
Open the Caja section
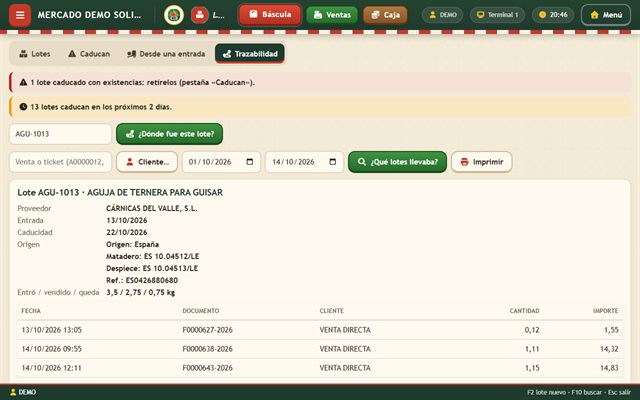pyautogui.click(x=385, y=15)
